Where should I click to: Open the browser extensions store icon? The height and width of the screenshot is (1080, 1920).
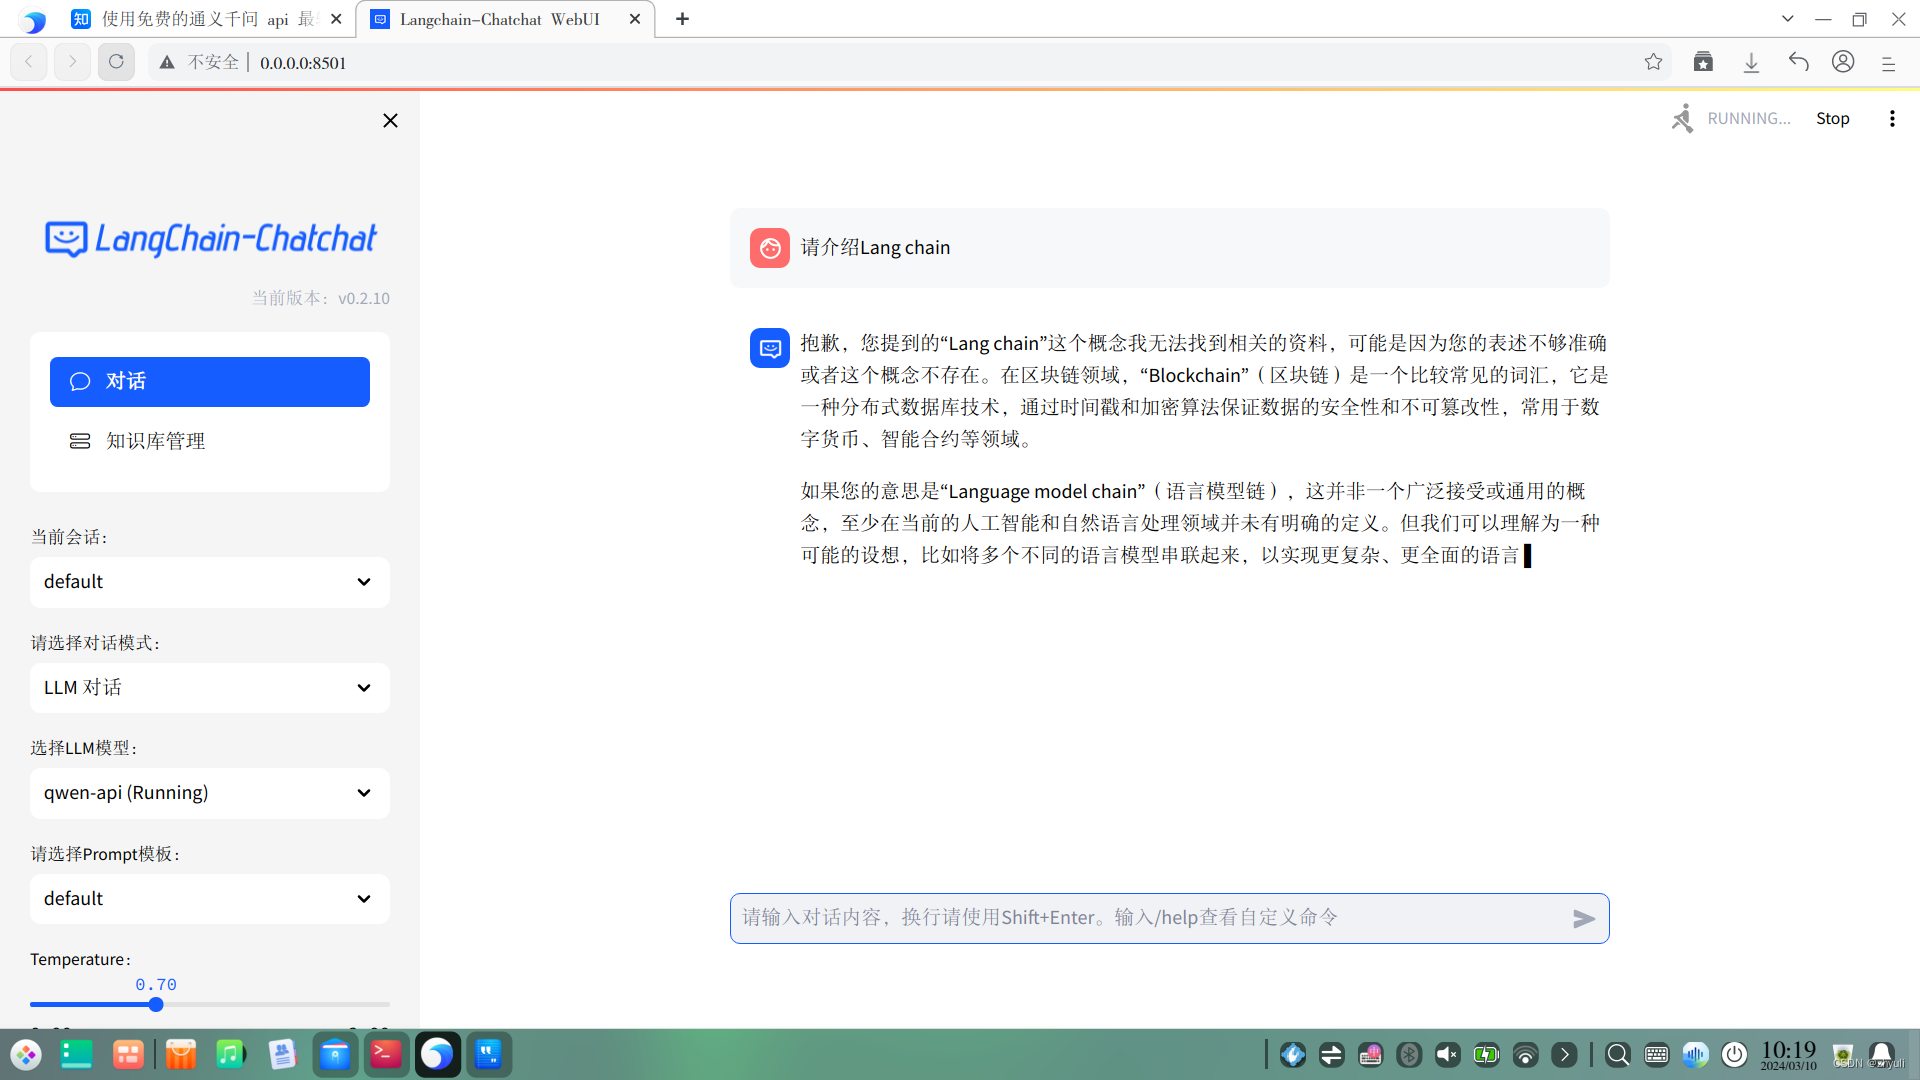pos(1703,62)
